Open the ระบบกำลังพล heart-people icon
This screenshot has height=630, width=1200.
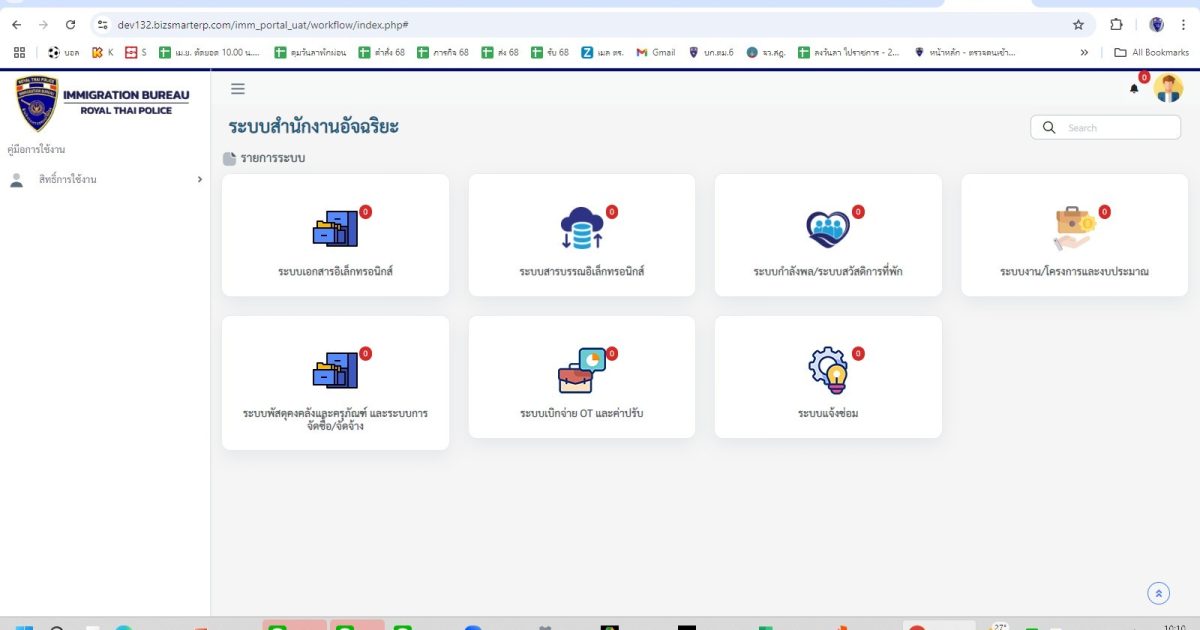[x=827, y=230]
